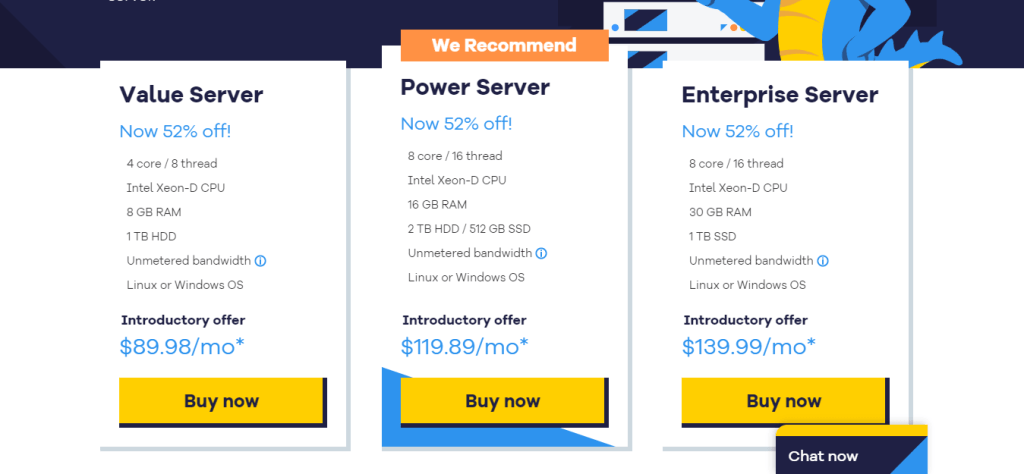Image resolution: width=1024 pixels, height=474 pixels.
Task: Click info icon beside Value Server bandwidth
Action: 260,261
